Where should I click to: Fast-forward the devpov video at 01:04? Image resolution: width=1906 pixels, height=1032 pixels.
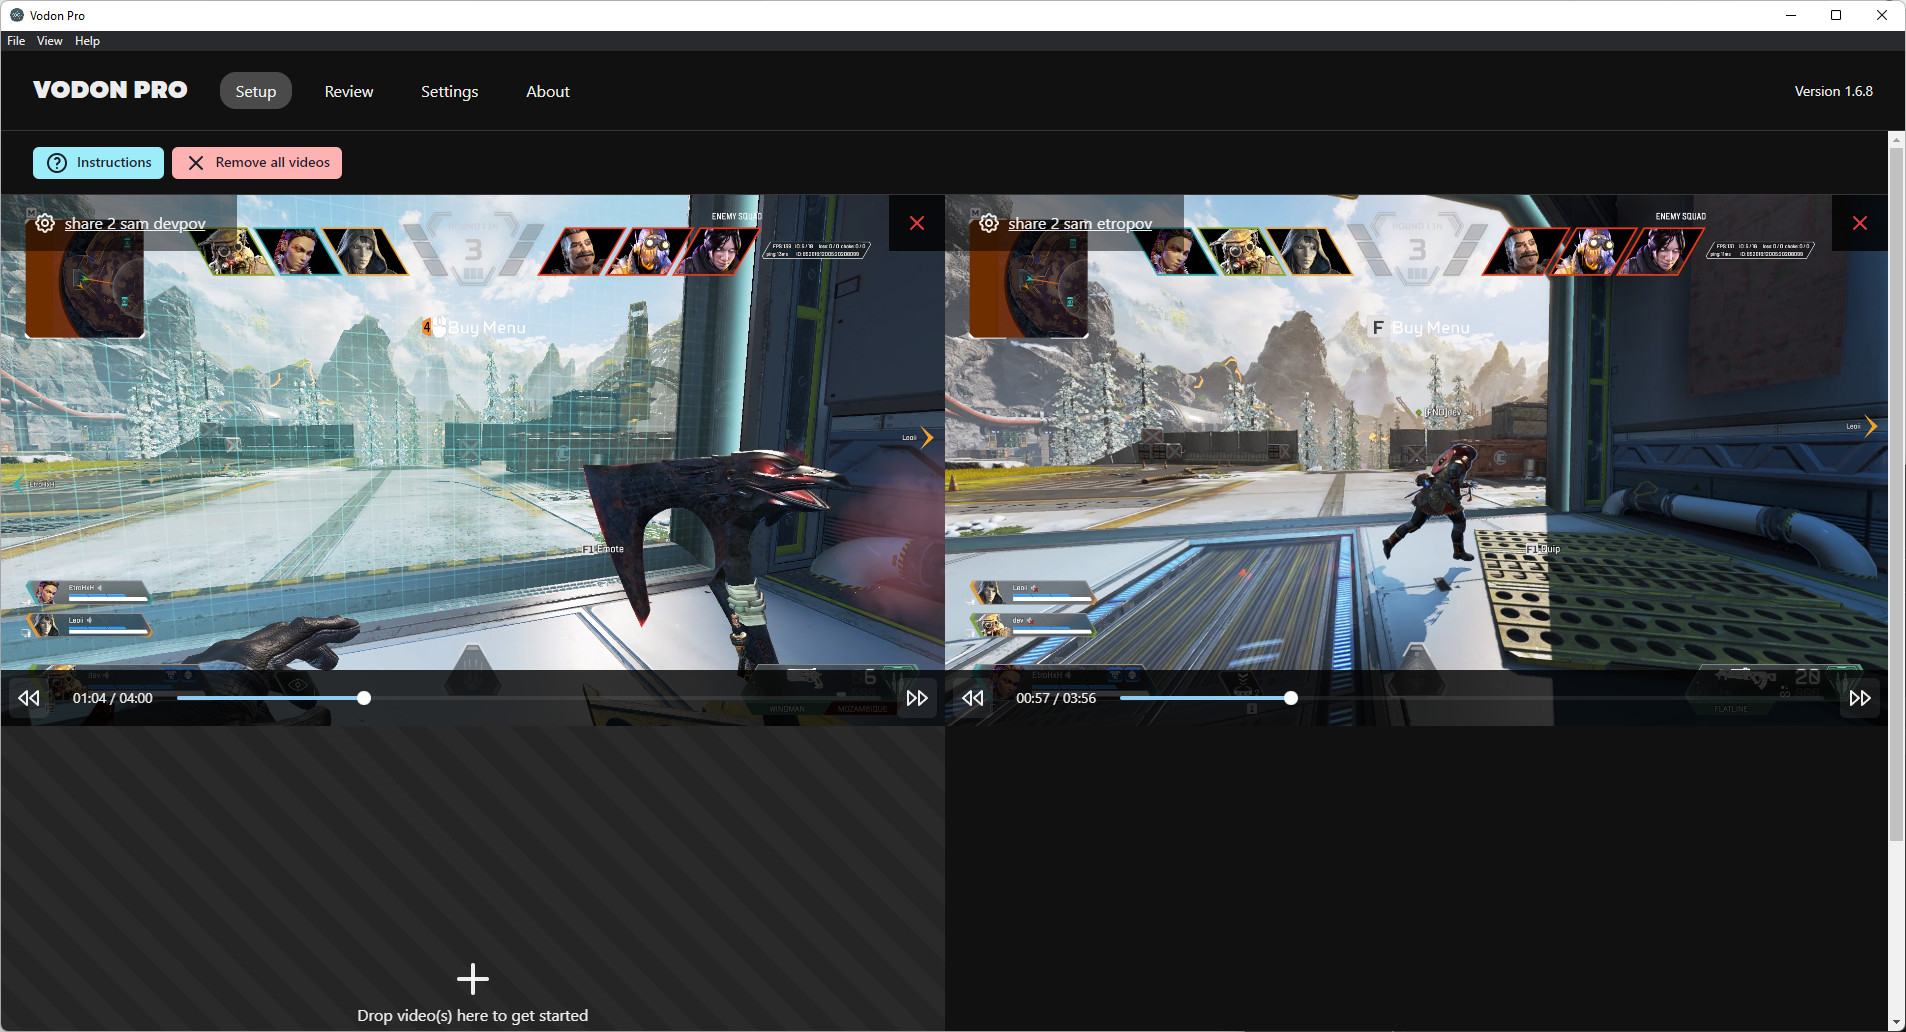point(917,698)
